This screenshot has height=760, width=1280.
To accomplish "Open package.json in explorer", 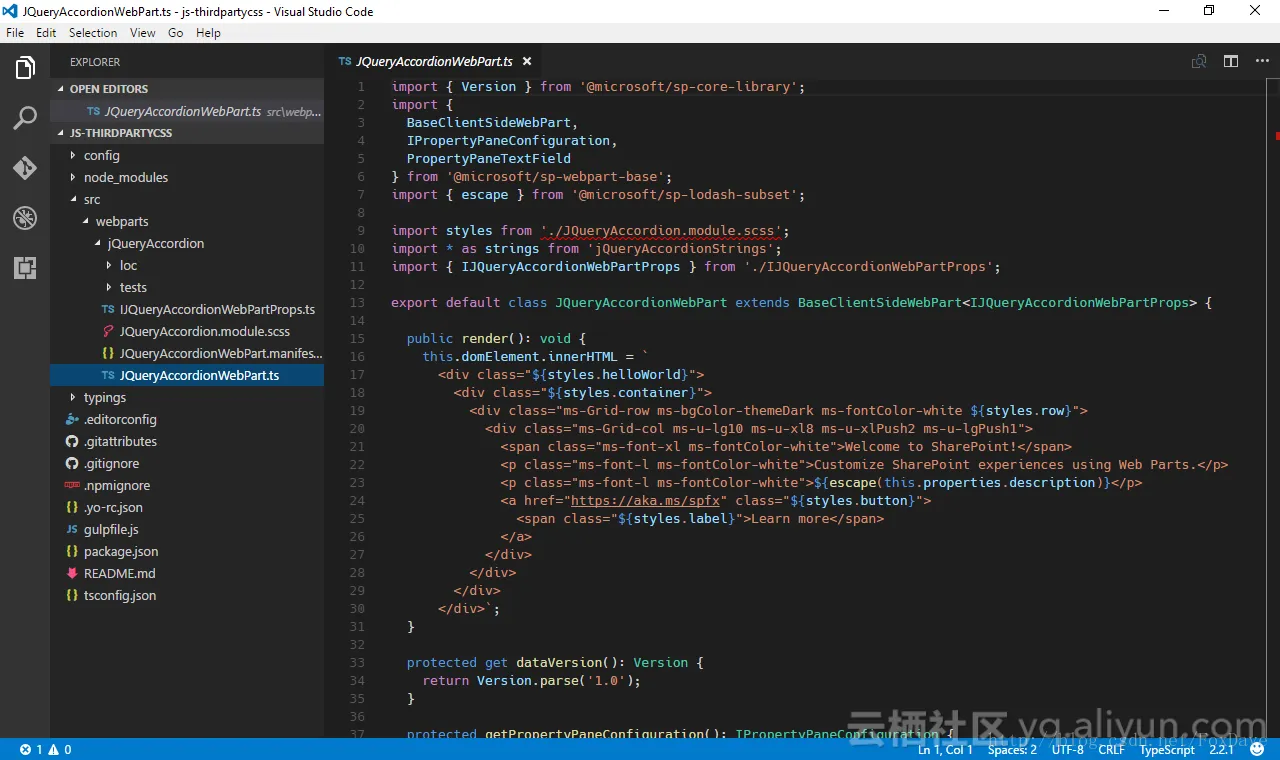I will [187, 551].
